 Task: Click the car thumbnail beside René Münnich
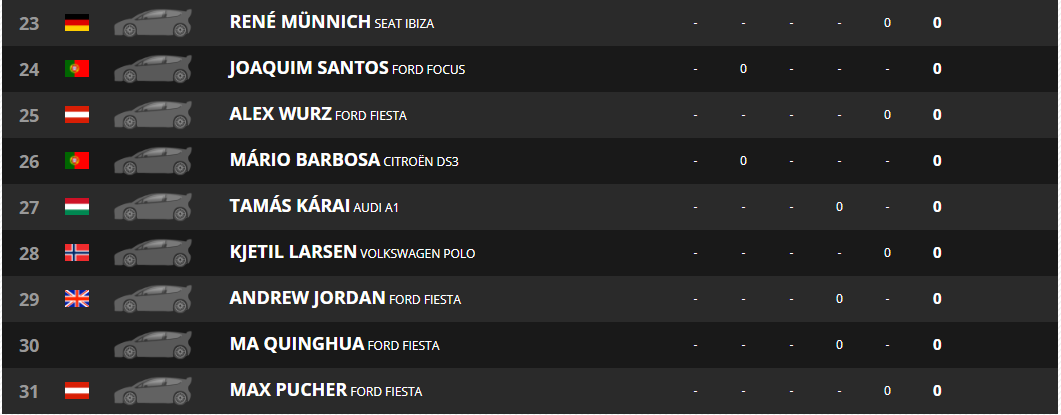153,22
